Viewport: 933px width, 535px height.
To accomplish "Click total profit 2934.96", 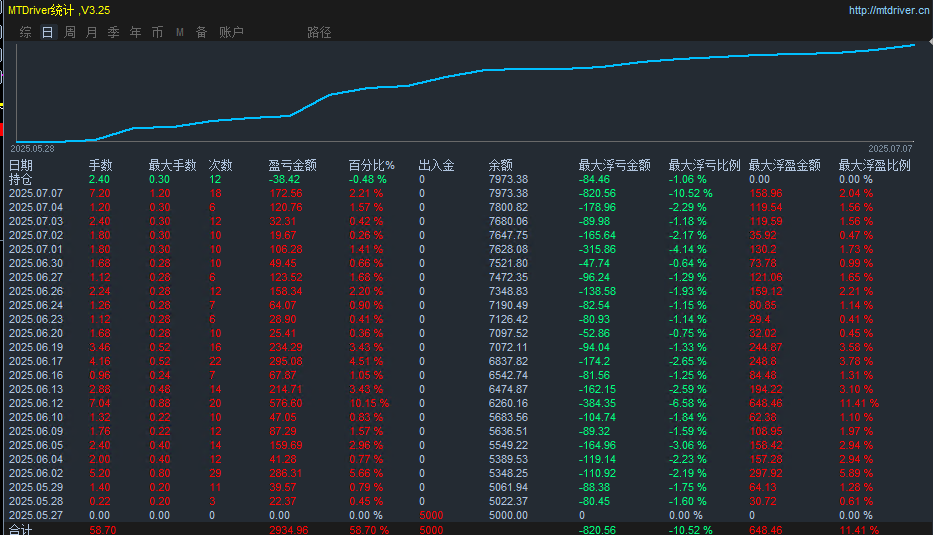I will 289,530.
